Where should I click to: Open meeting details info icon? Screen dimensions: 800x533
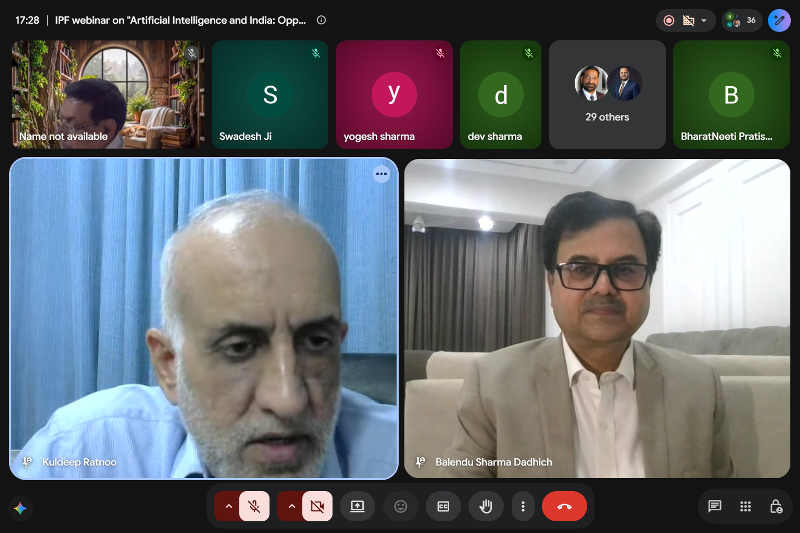pos(321,20)
